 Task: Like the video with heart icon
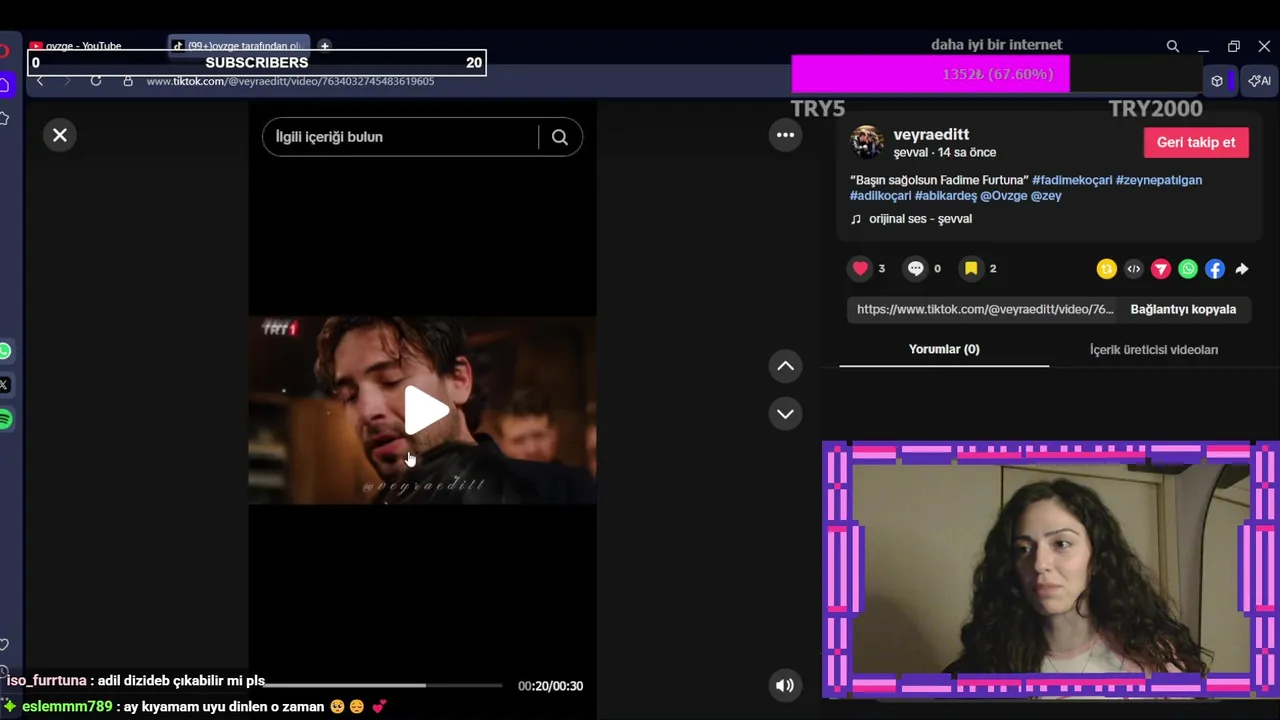click(x=860, y=268)
